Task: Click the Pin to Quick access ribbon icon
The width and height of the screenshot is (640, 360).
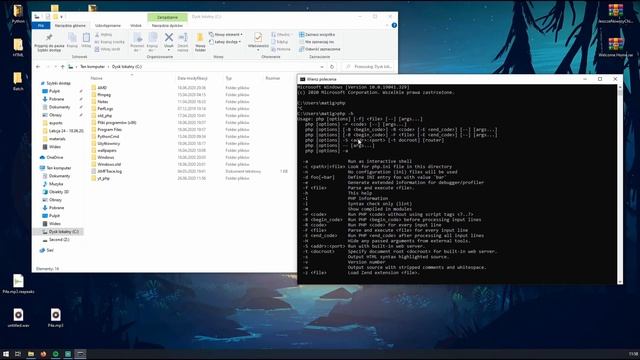Action: coord(49,38)
